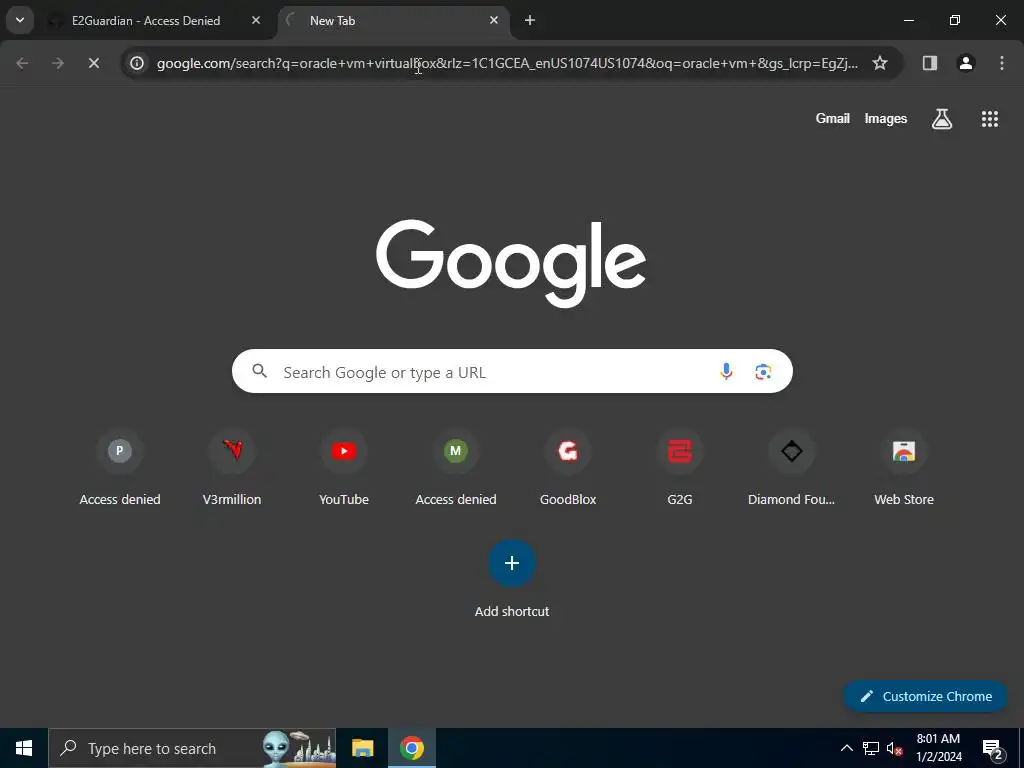
Task: Close the E2Guardian - Access Denied tab
Action: pos(256,21)
